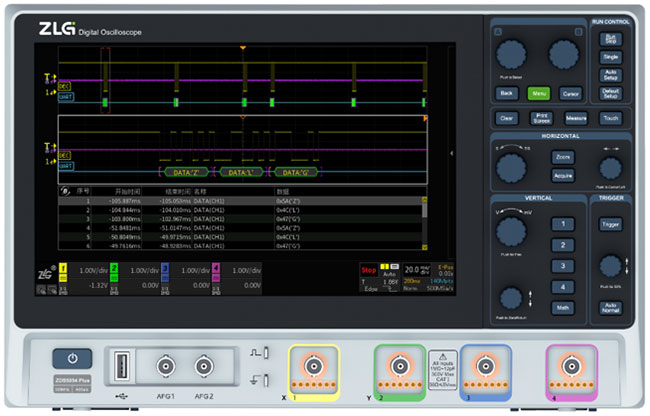Click the channel 4 magenta indicator

[215, 270]
